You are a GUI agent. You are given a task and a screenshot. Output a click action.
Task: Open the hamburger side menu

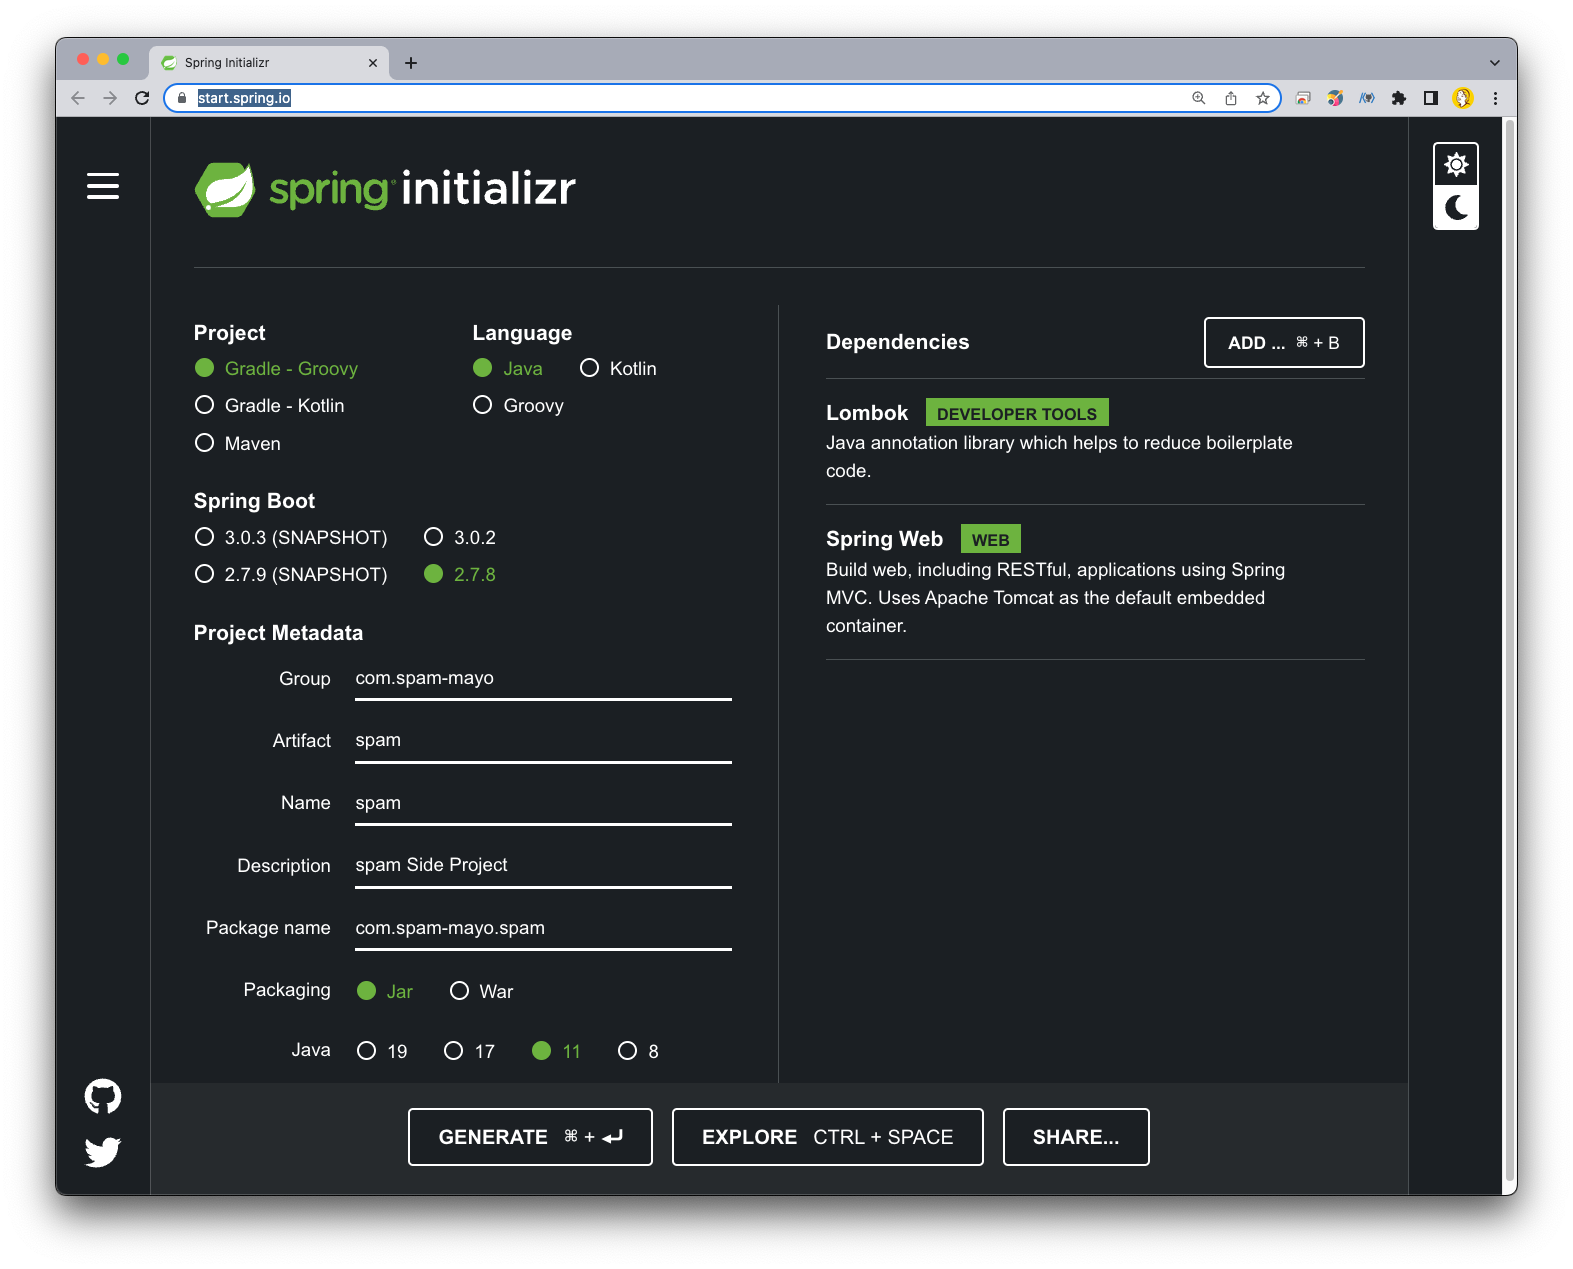pos(102,186)
